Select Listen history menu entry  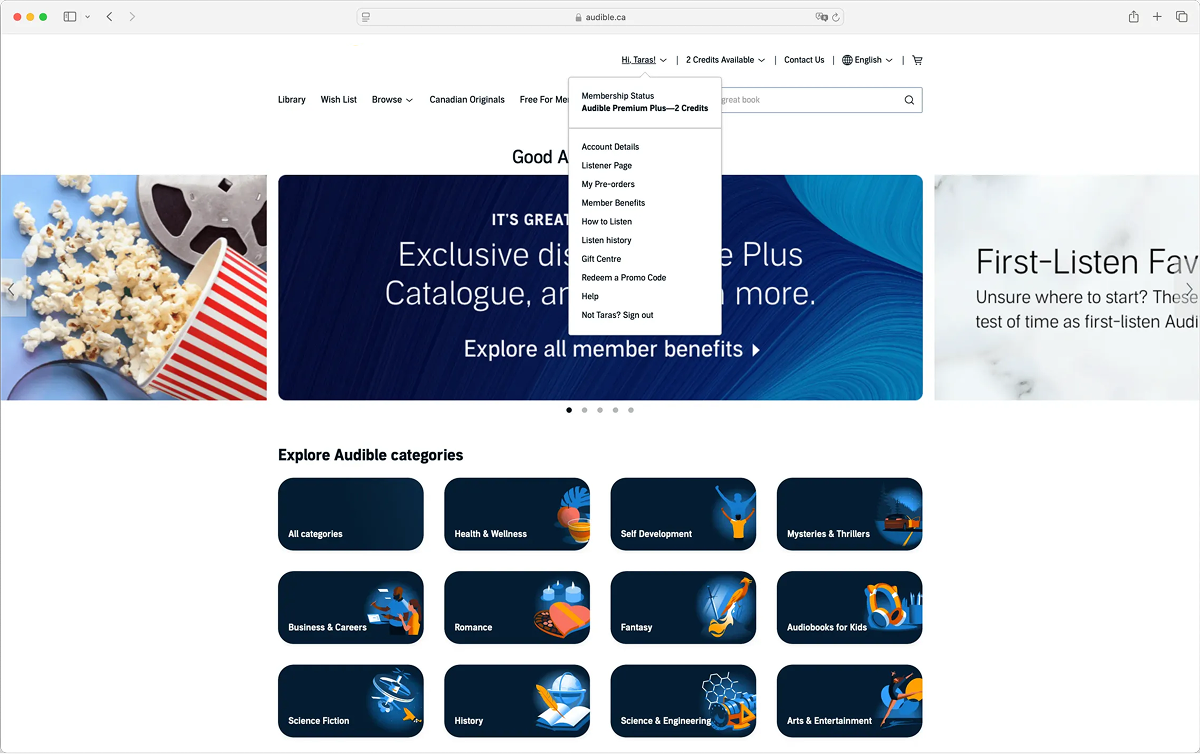click(x=606, y=240)
